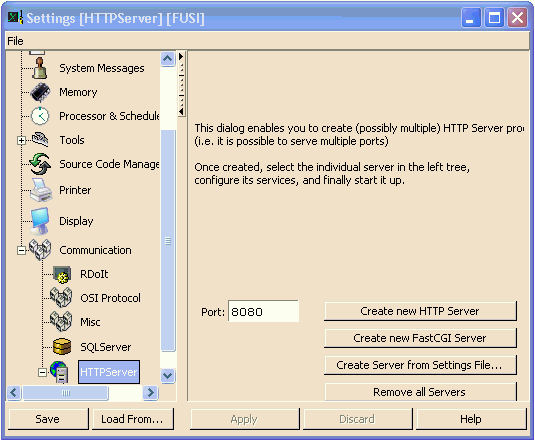The image size is (535, 440).
Task: Click Create Server from Settings File button
Action: [420, 365]
